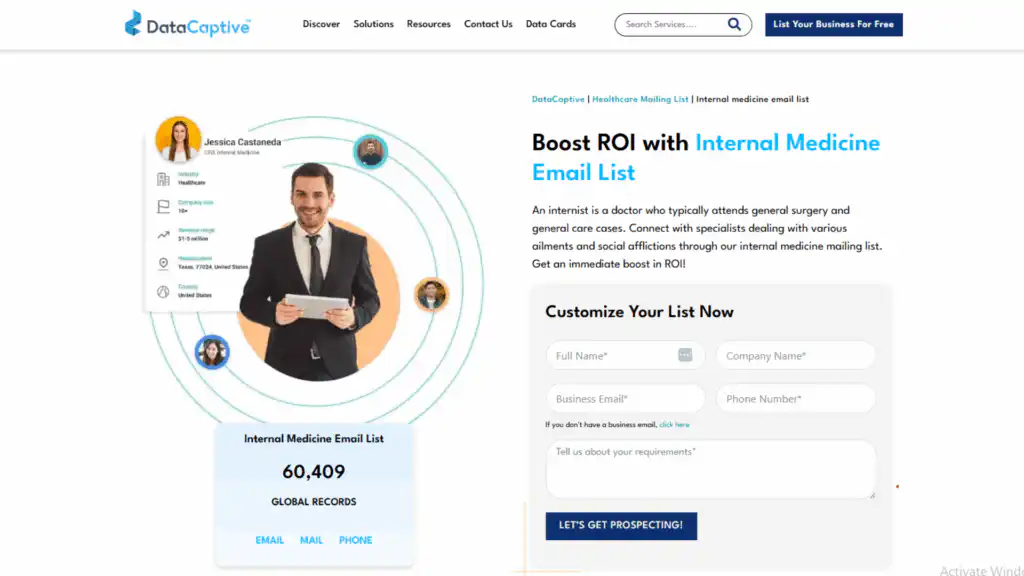This screenshot has height=576, width=1024.
Task: Click the Country globe icon
Action: [x=163, y=292]
